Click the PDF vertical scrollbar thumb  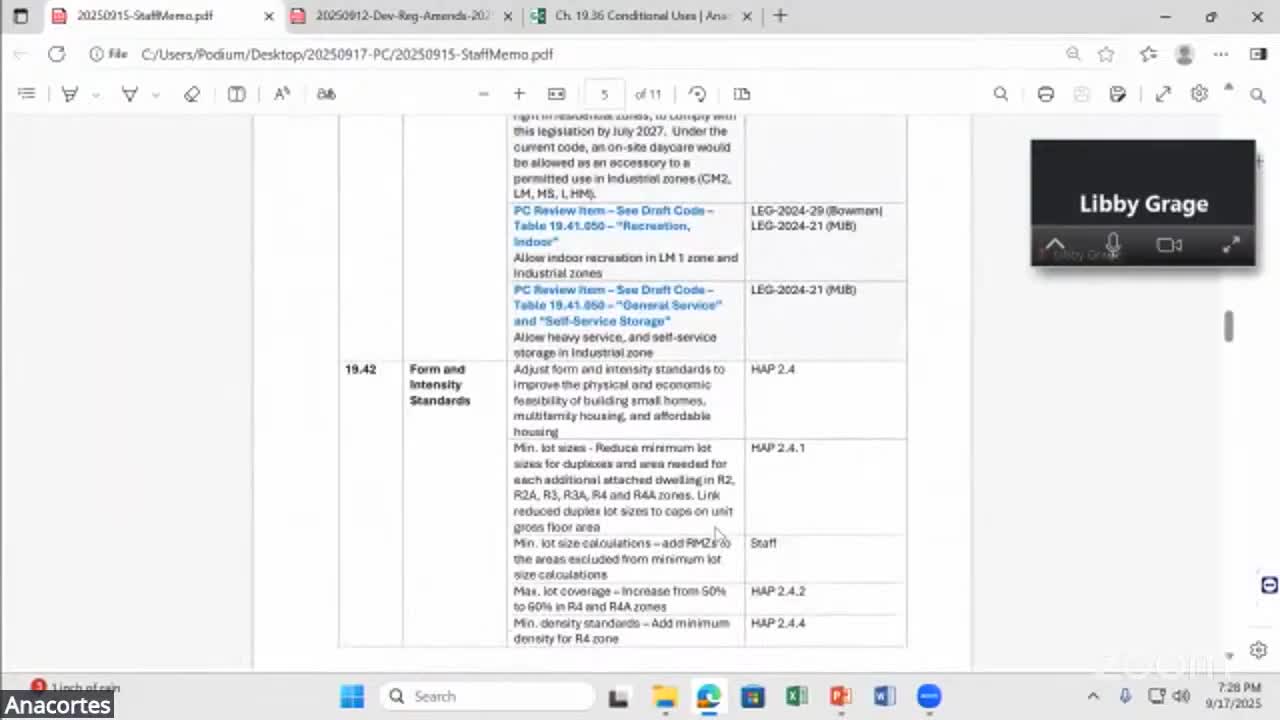tap(1229, 326)
